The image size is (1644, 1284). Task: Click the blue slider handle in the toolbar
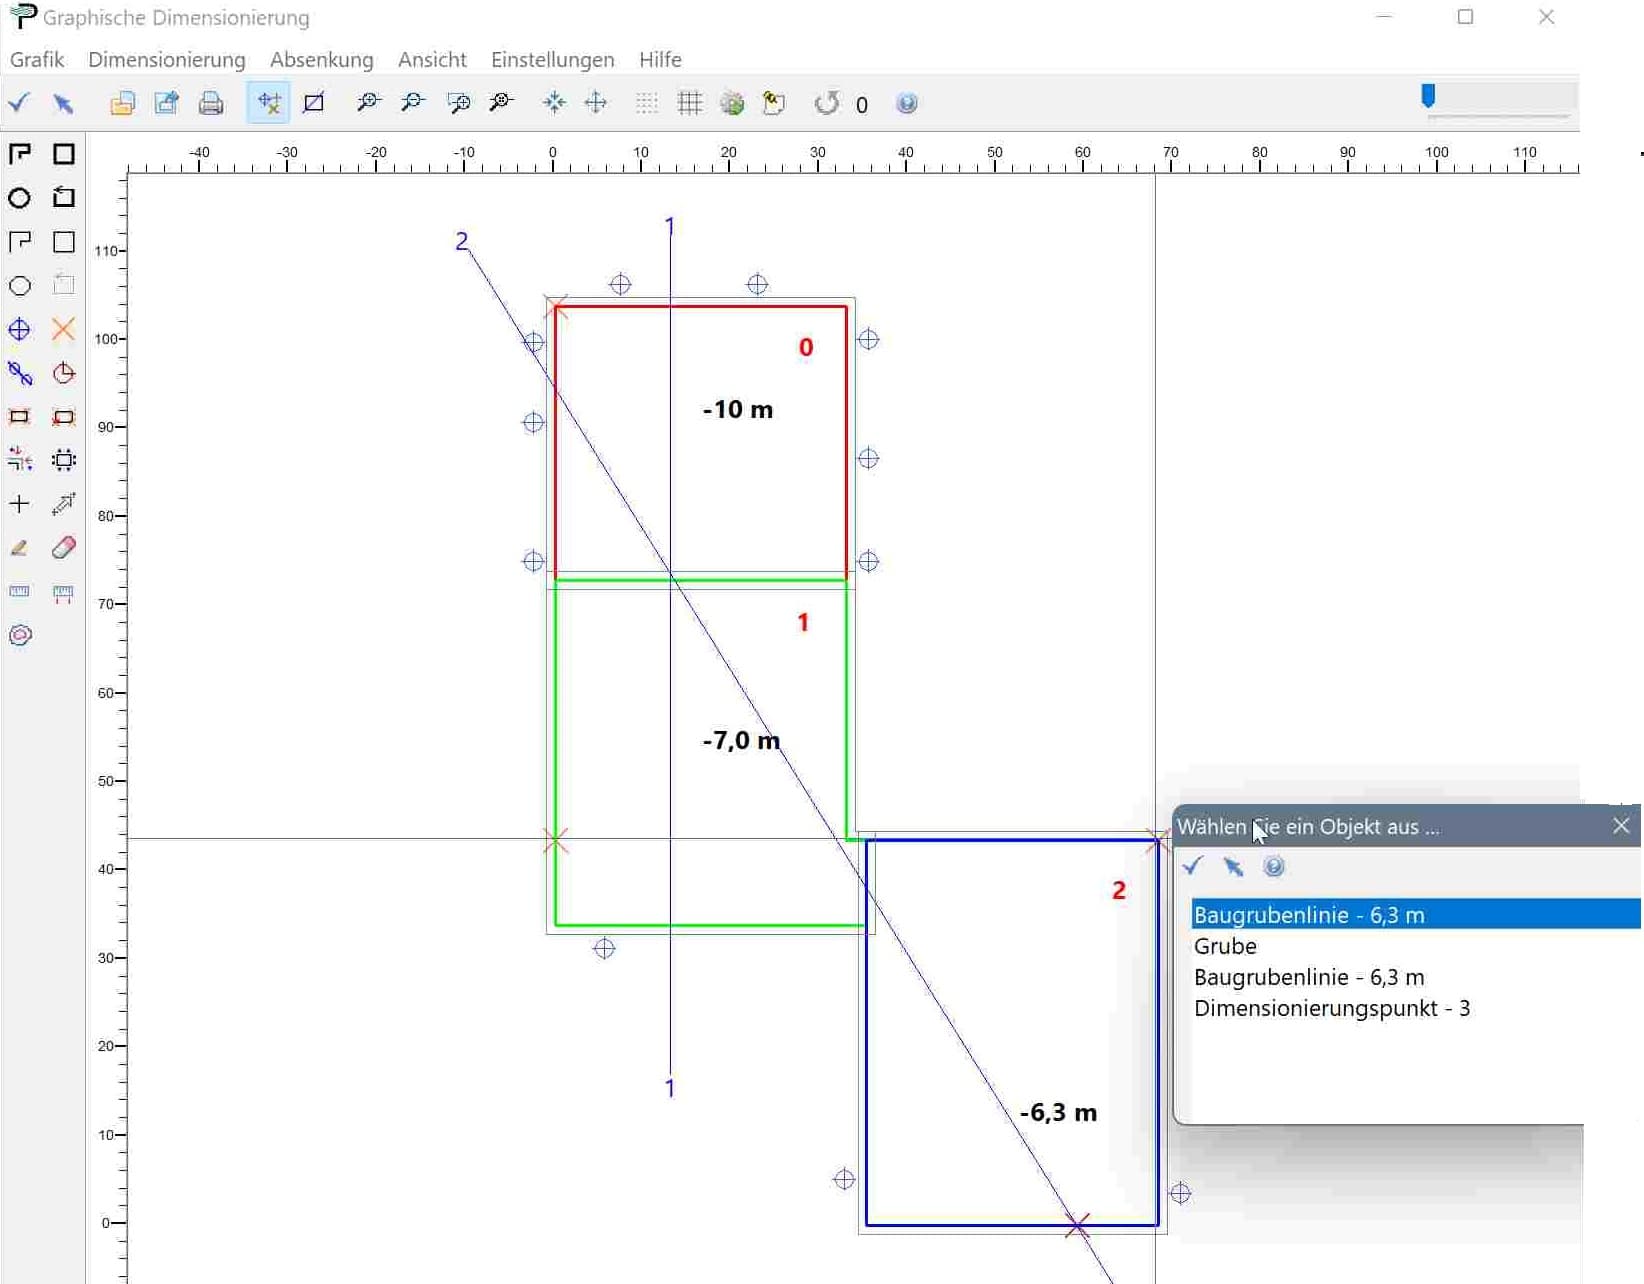click(1428, 96)
